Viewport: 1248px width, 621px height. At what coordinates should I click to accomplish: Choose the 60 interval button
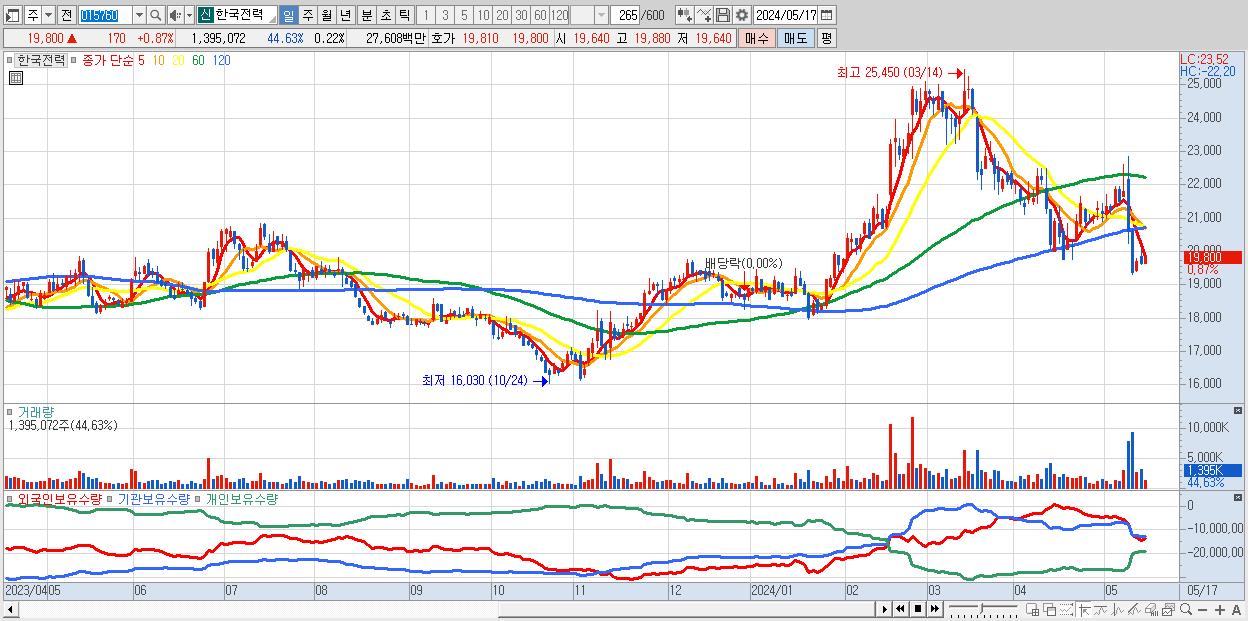coord(540,15)
